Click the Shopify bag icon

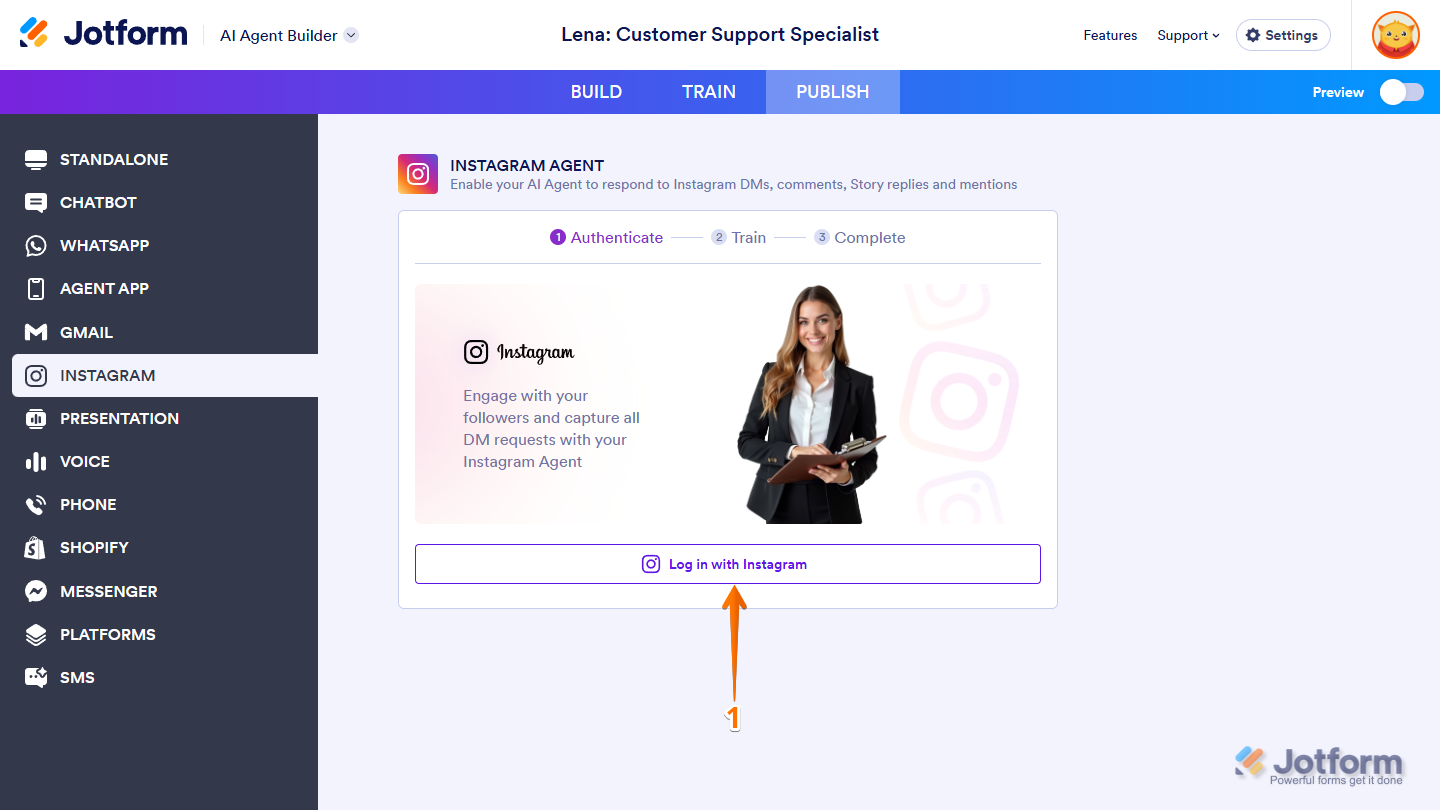click(x=36, y=548)
